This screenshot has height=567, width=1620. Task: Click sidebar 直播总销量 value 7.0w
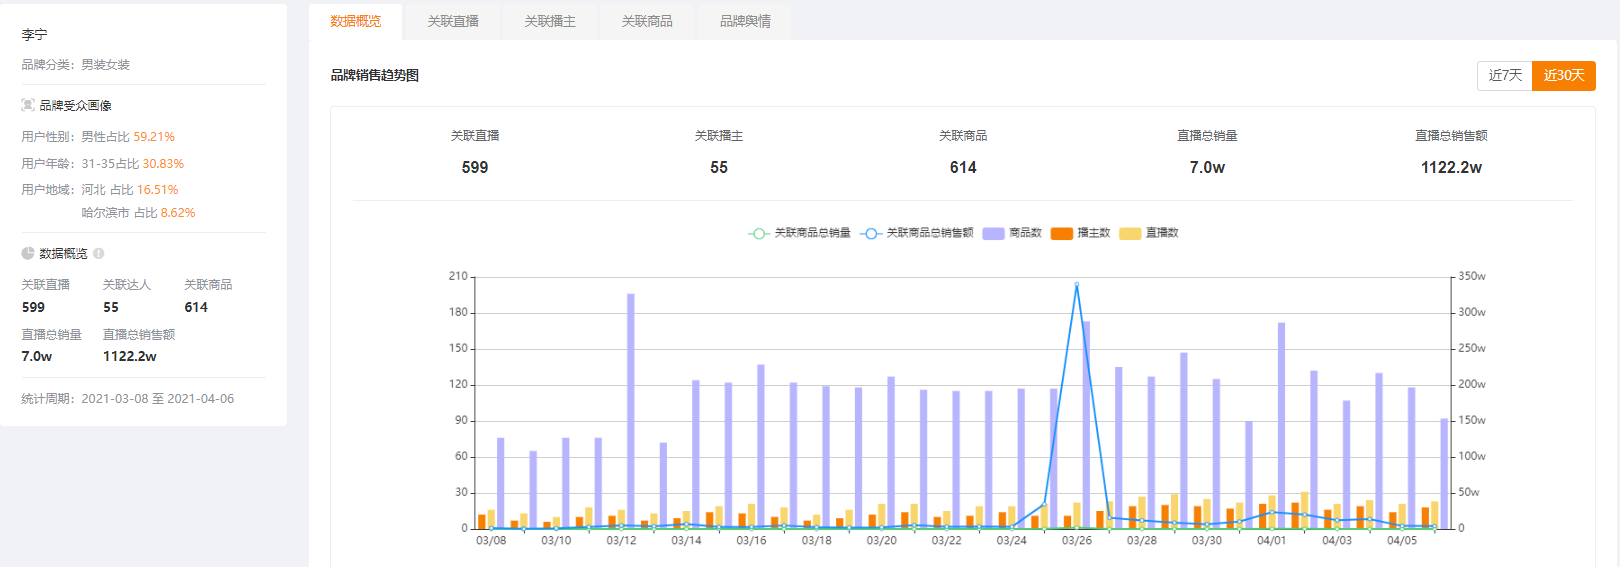click(37, 357)
